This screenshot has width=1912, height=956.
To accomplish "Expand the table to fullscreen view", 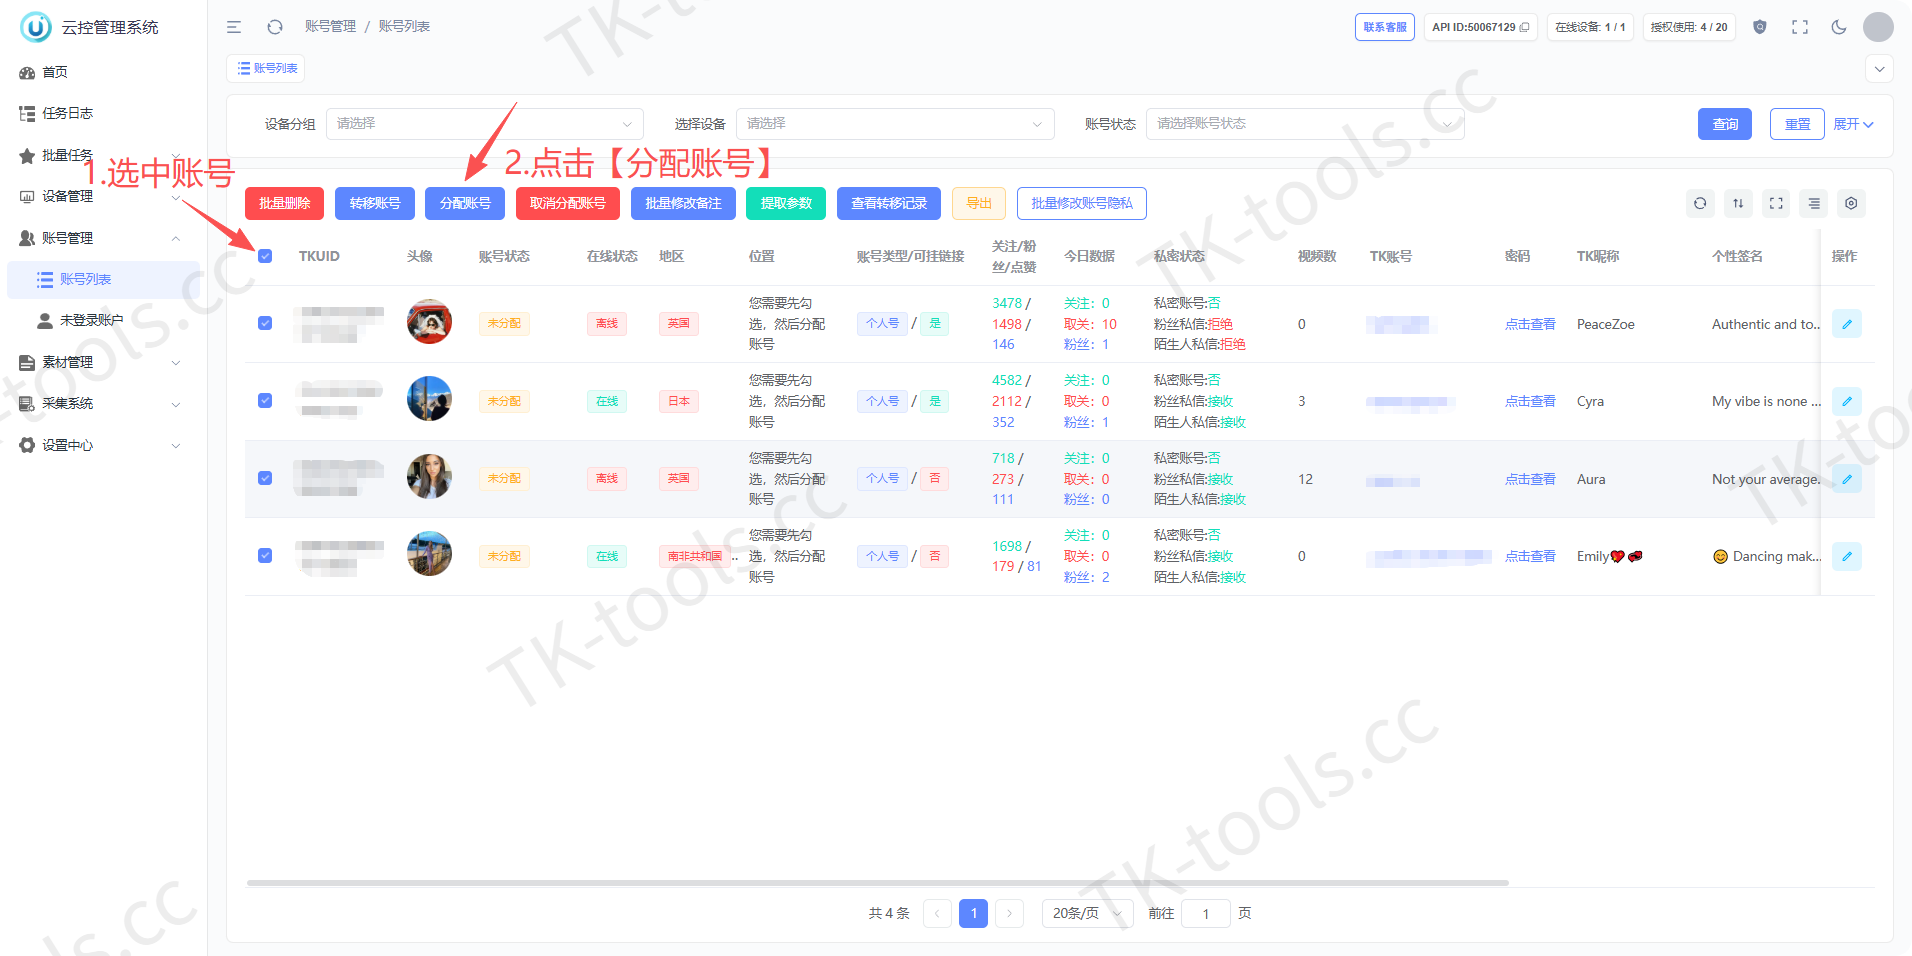I will (1776, 203).
